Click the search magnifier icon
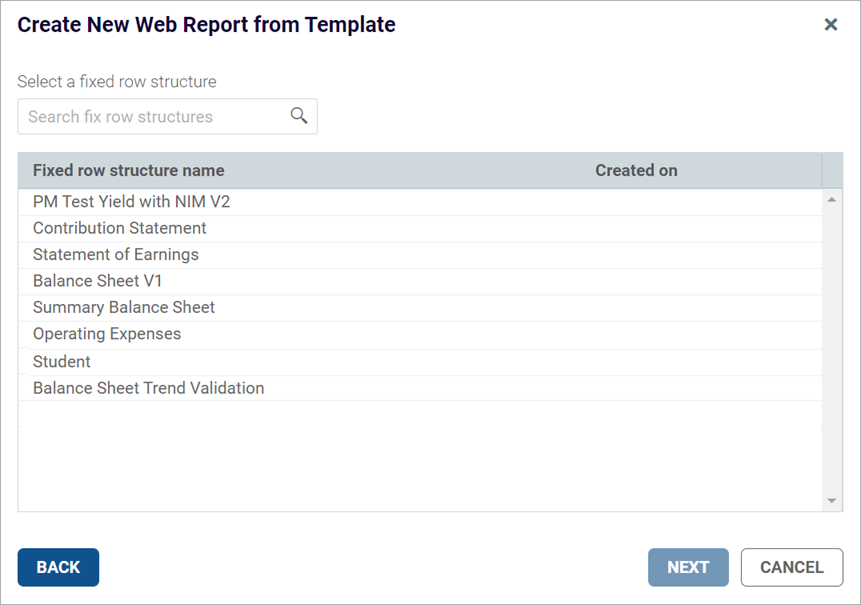The height and width of the screenshot is (605, 861). [x=298, y=116]
